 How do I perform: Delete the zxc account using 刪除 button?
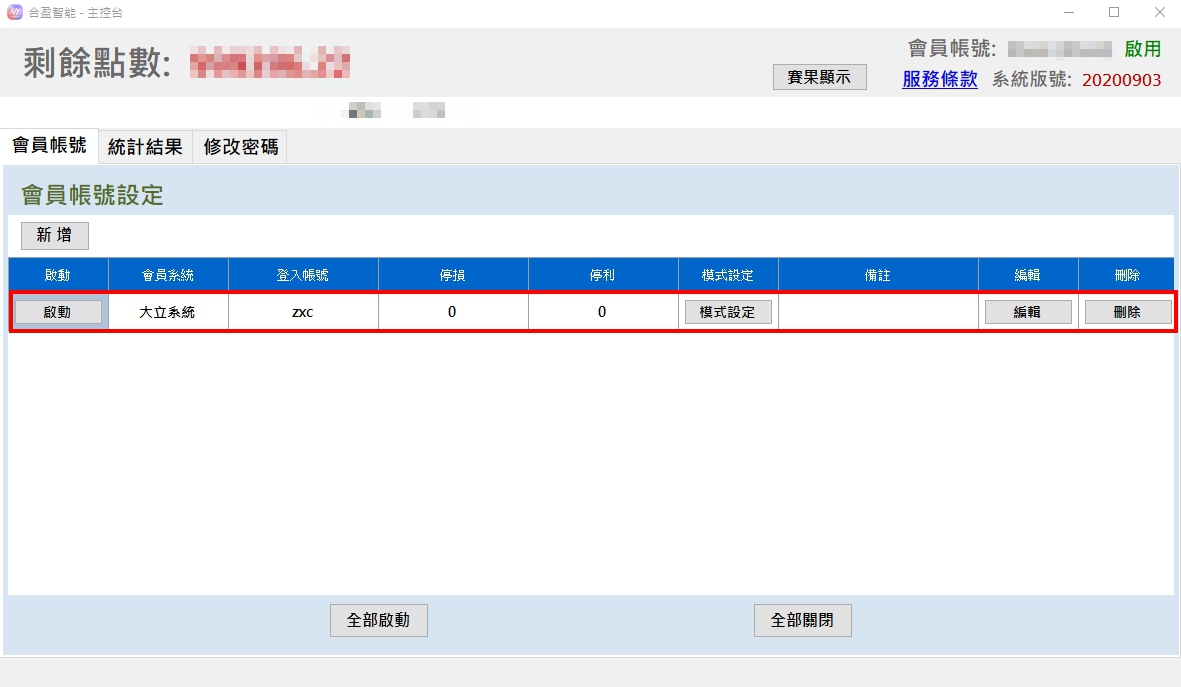tap(1127, 312)
